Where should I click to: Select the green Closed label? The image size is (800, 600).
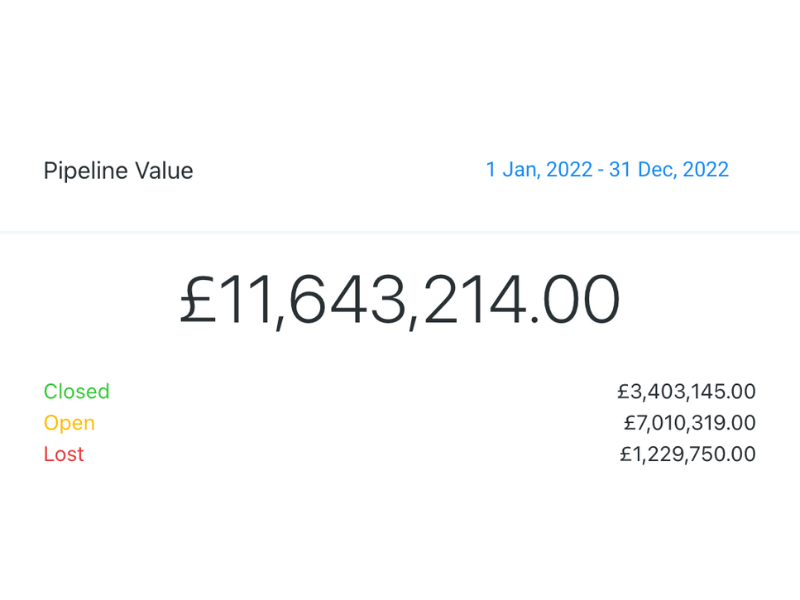pos(76,391)
